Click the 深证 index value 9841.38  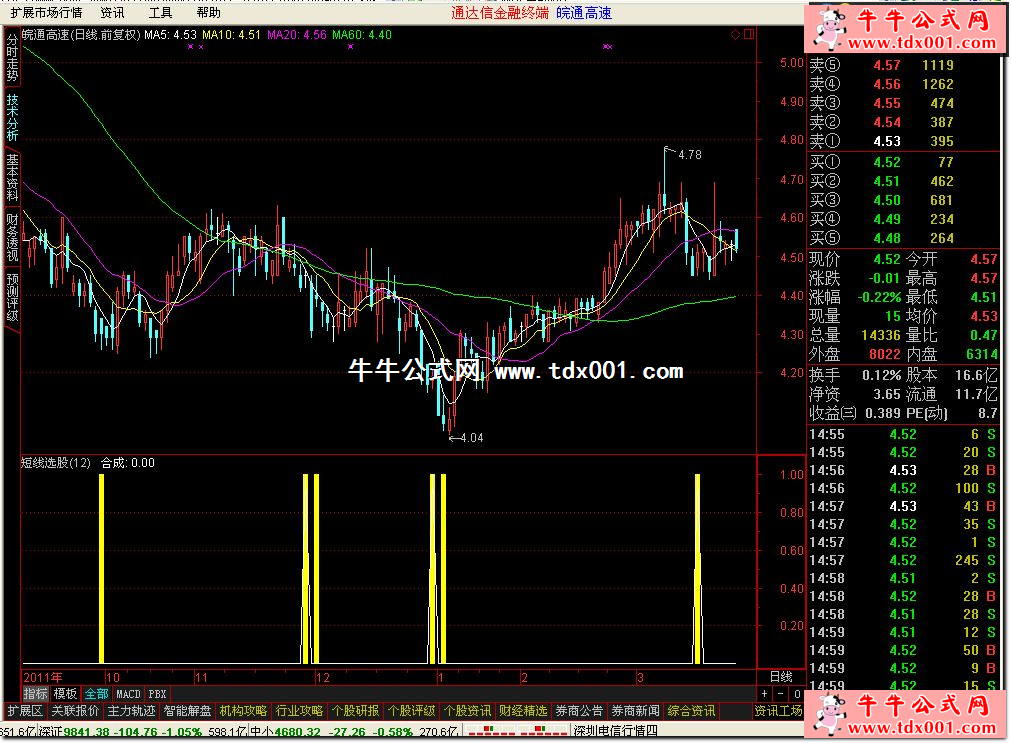[x=87, y=732]
